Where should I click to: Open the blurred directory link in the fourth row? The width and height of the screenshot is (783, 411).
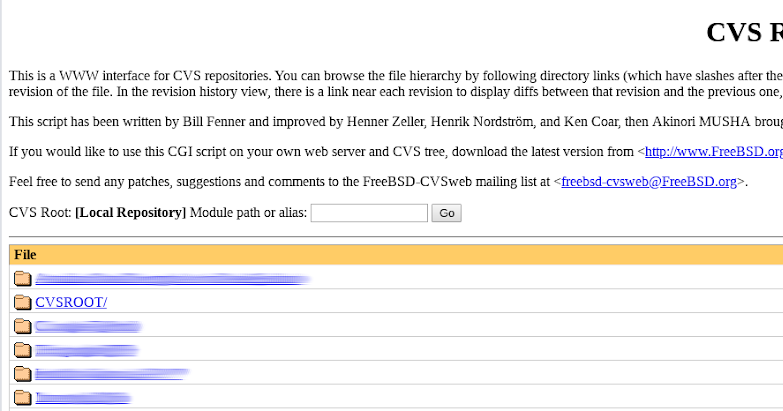87,351
